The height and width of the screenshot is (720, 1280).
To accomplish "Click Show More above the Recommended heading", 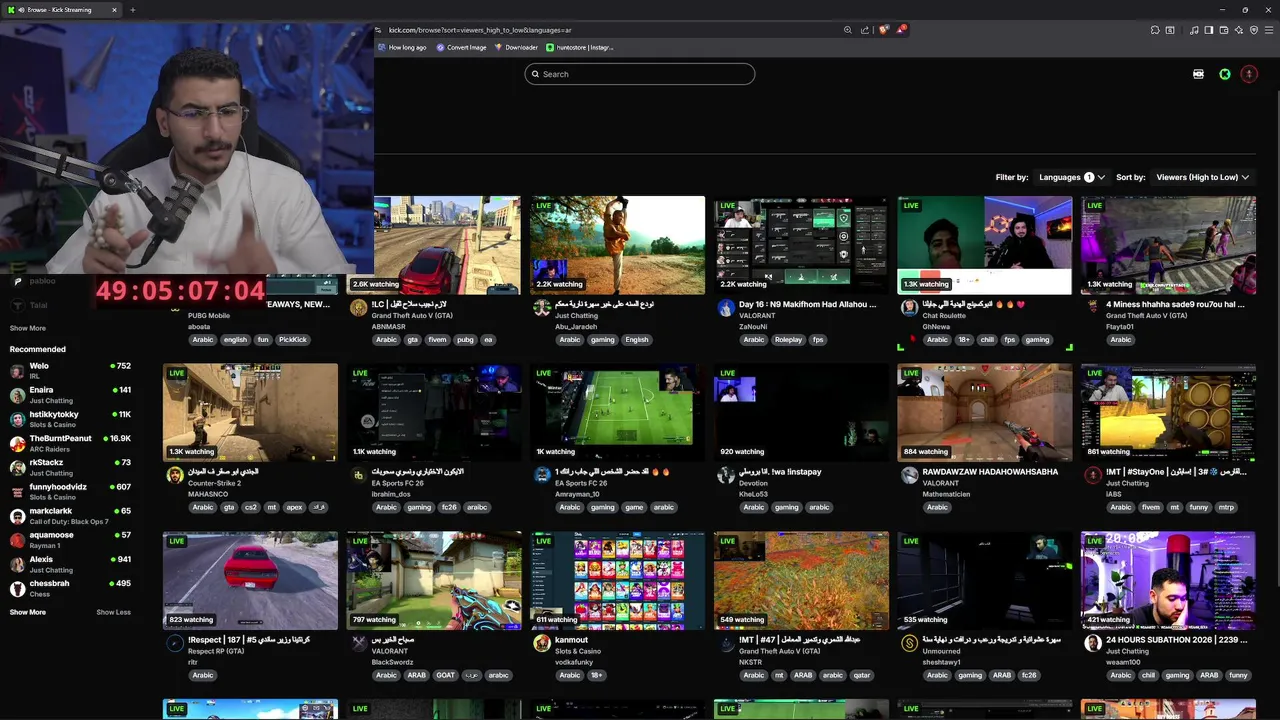I will [27, 328].
